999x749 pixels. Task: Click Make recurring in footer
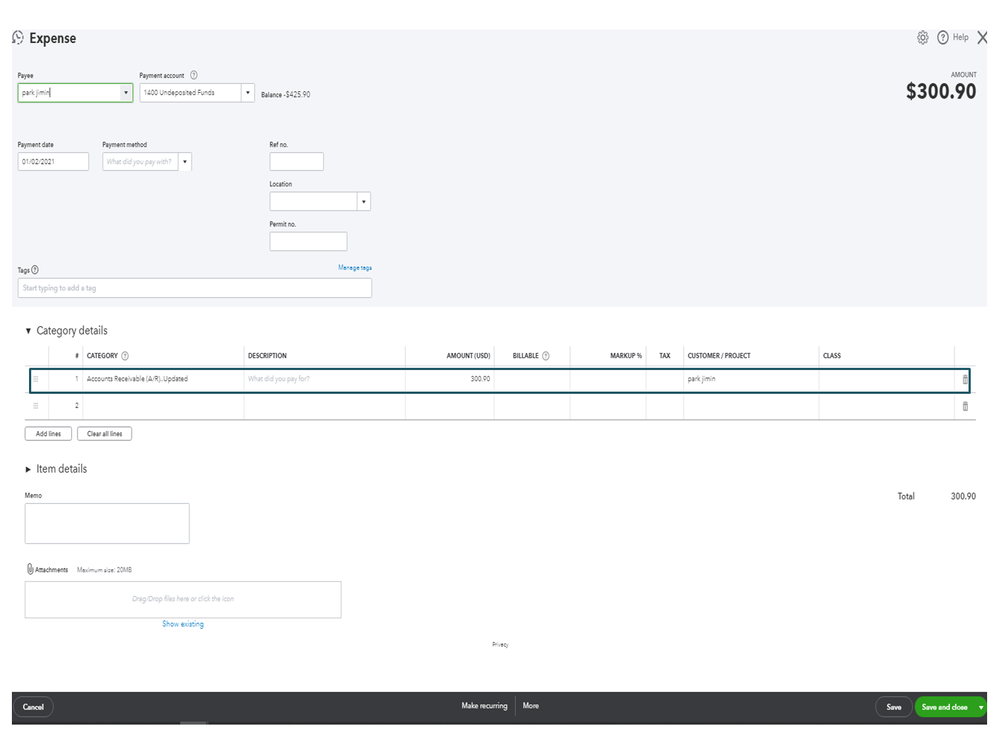point(484,706)
